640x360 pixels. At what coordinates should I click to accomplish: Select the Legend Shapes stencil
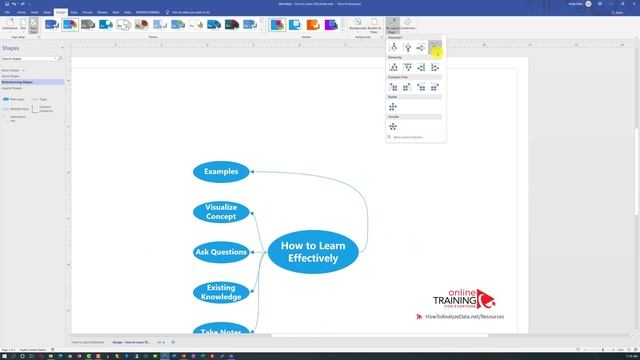11,88
